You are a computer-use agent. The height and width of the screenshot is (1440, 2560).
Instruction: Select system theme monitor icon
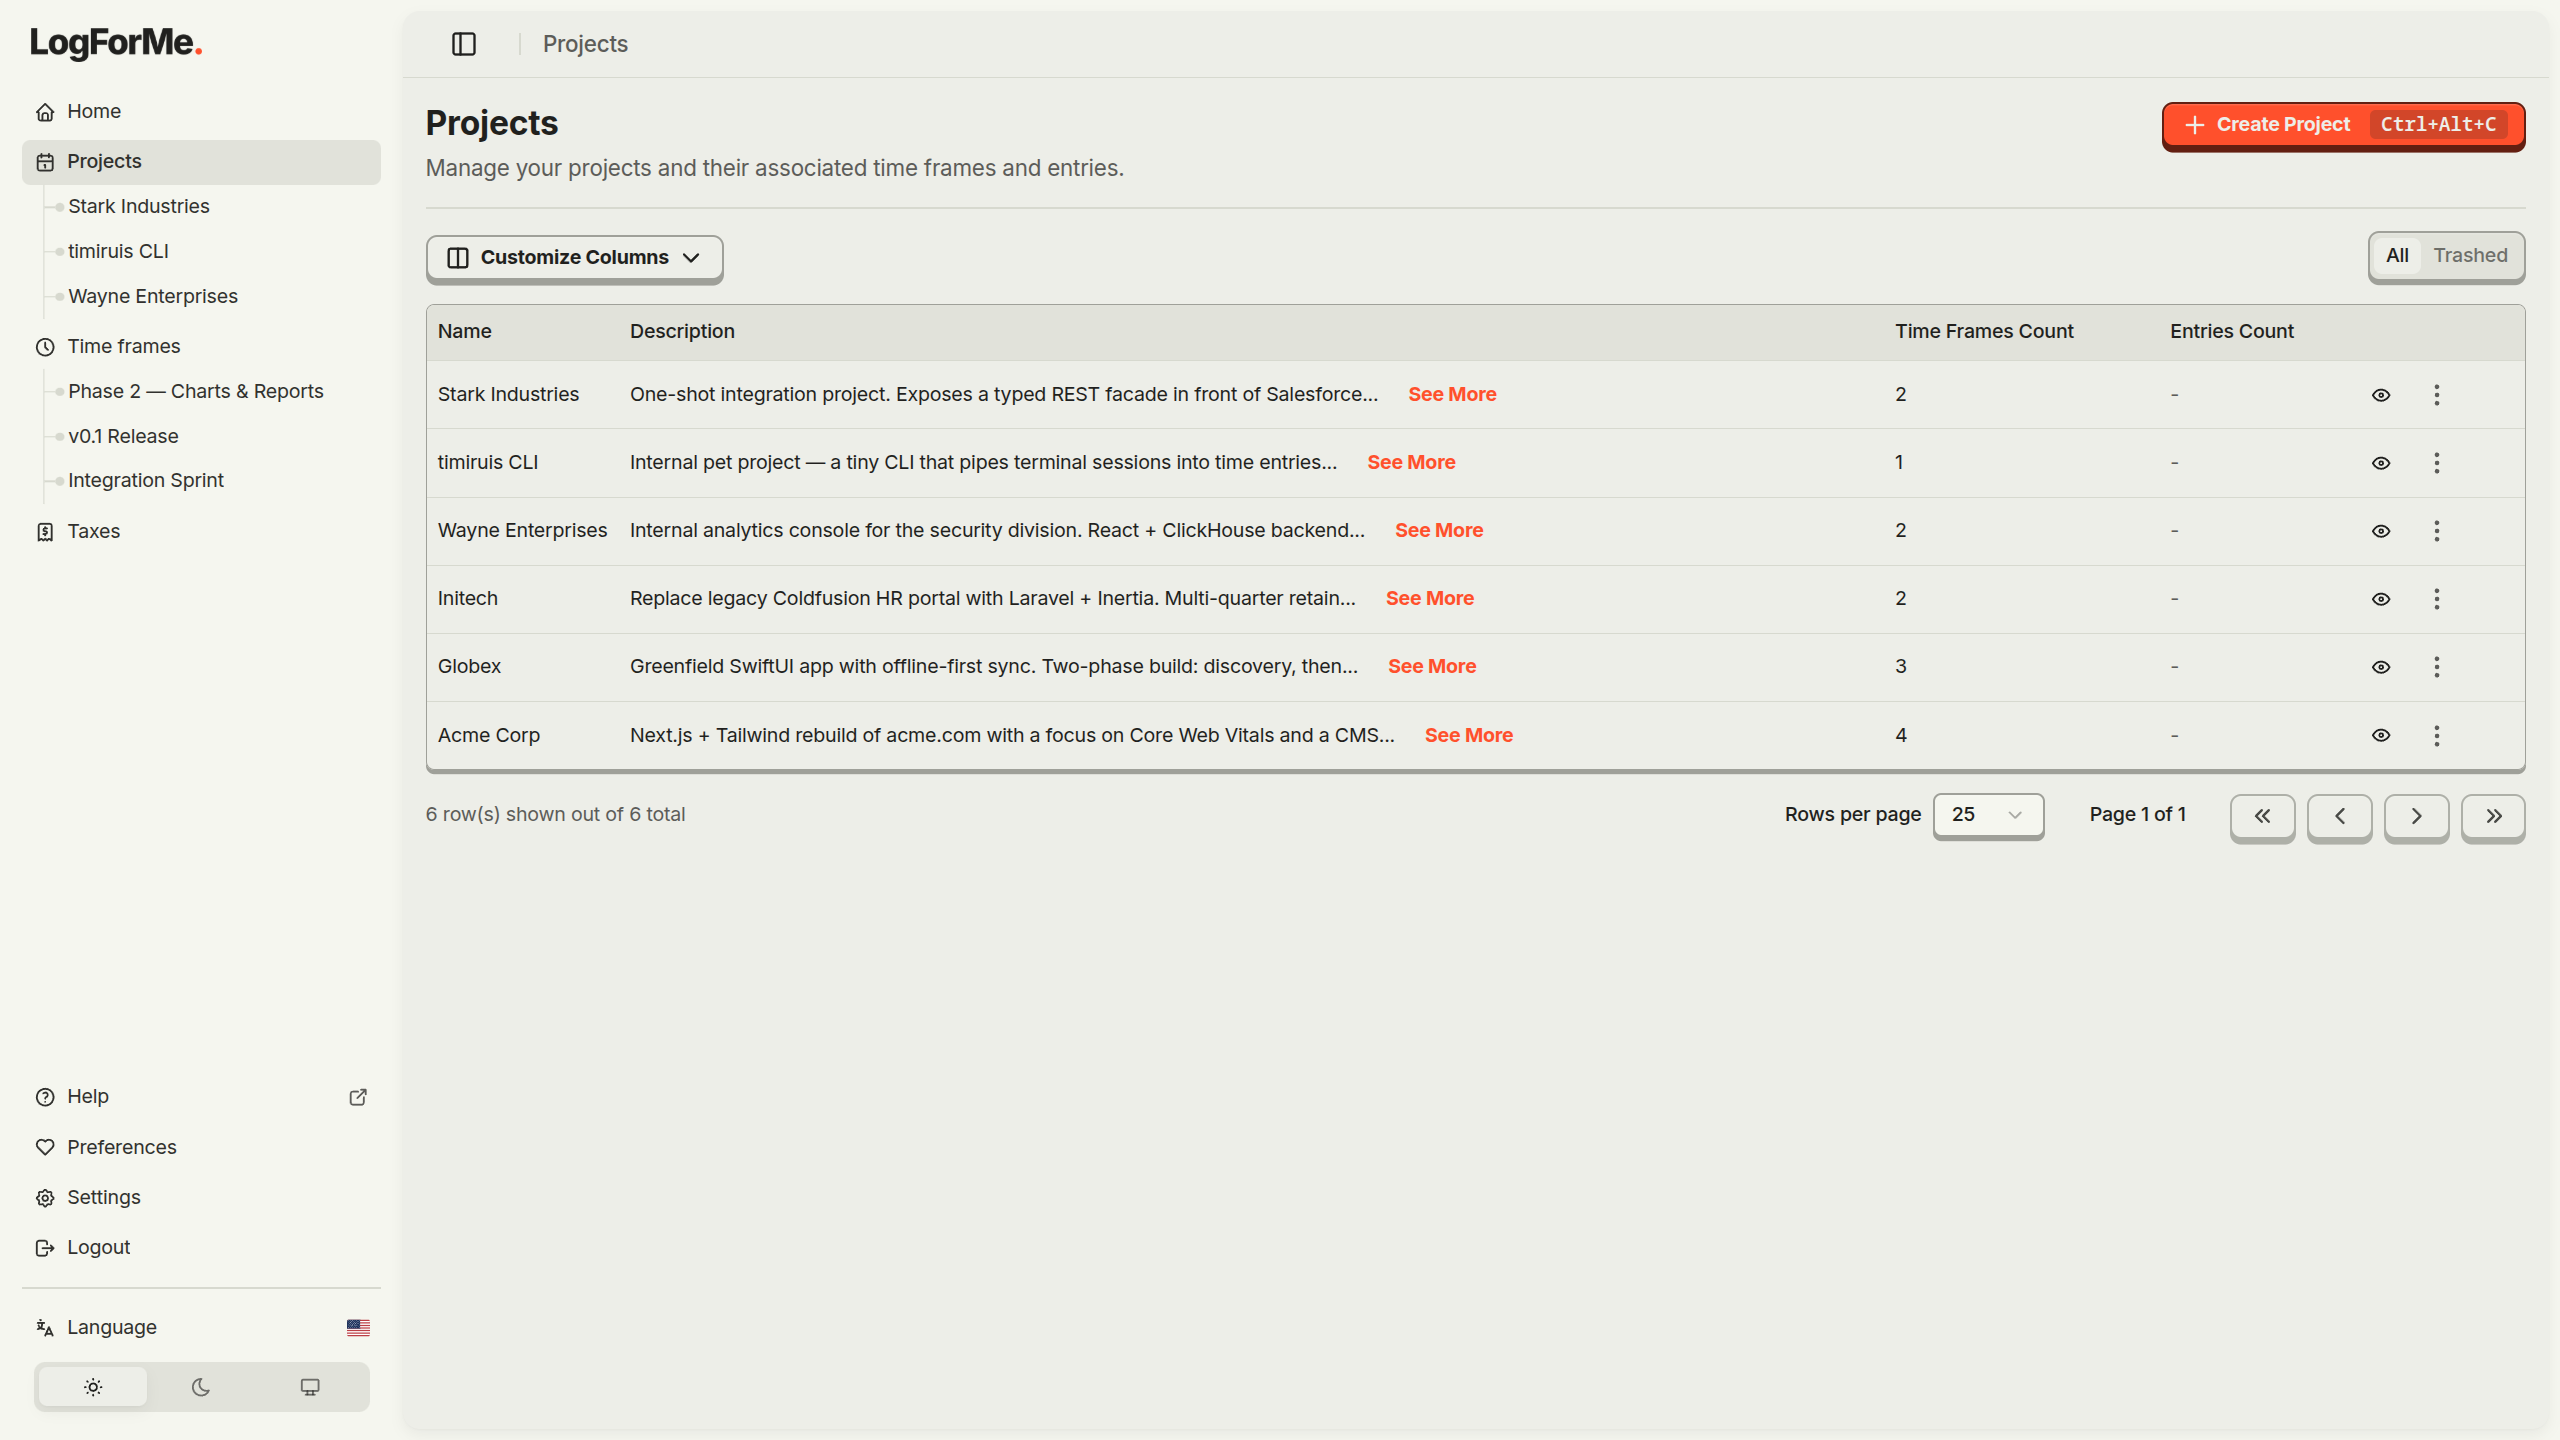310,1387
